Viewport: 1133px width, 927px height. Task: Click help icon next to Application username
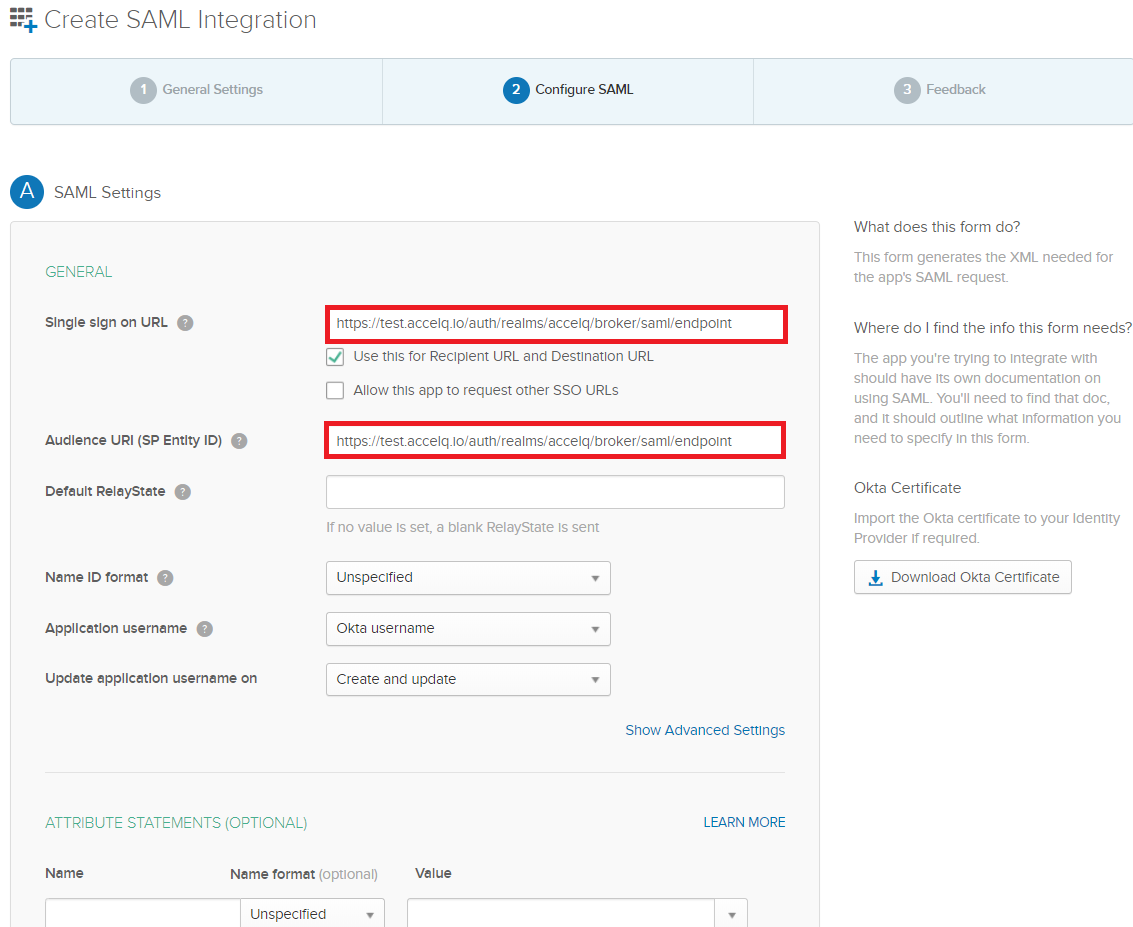coord(205,629)
